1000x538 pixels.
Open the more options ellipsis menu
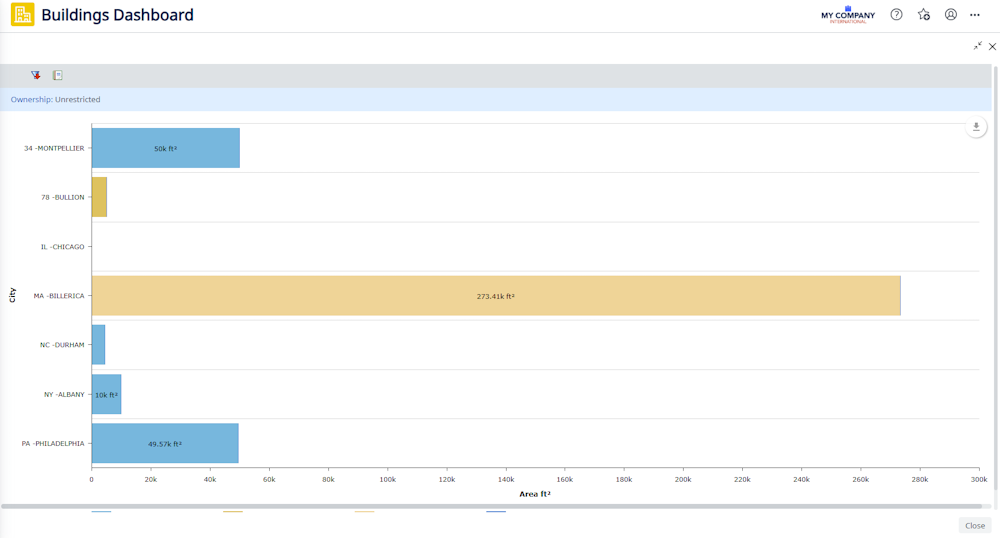[x=974, y=15]
